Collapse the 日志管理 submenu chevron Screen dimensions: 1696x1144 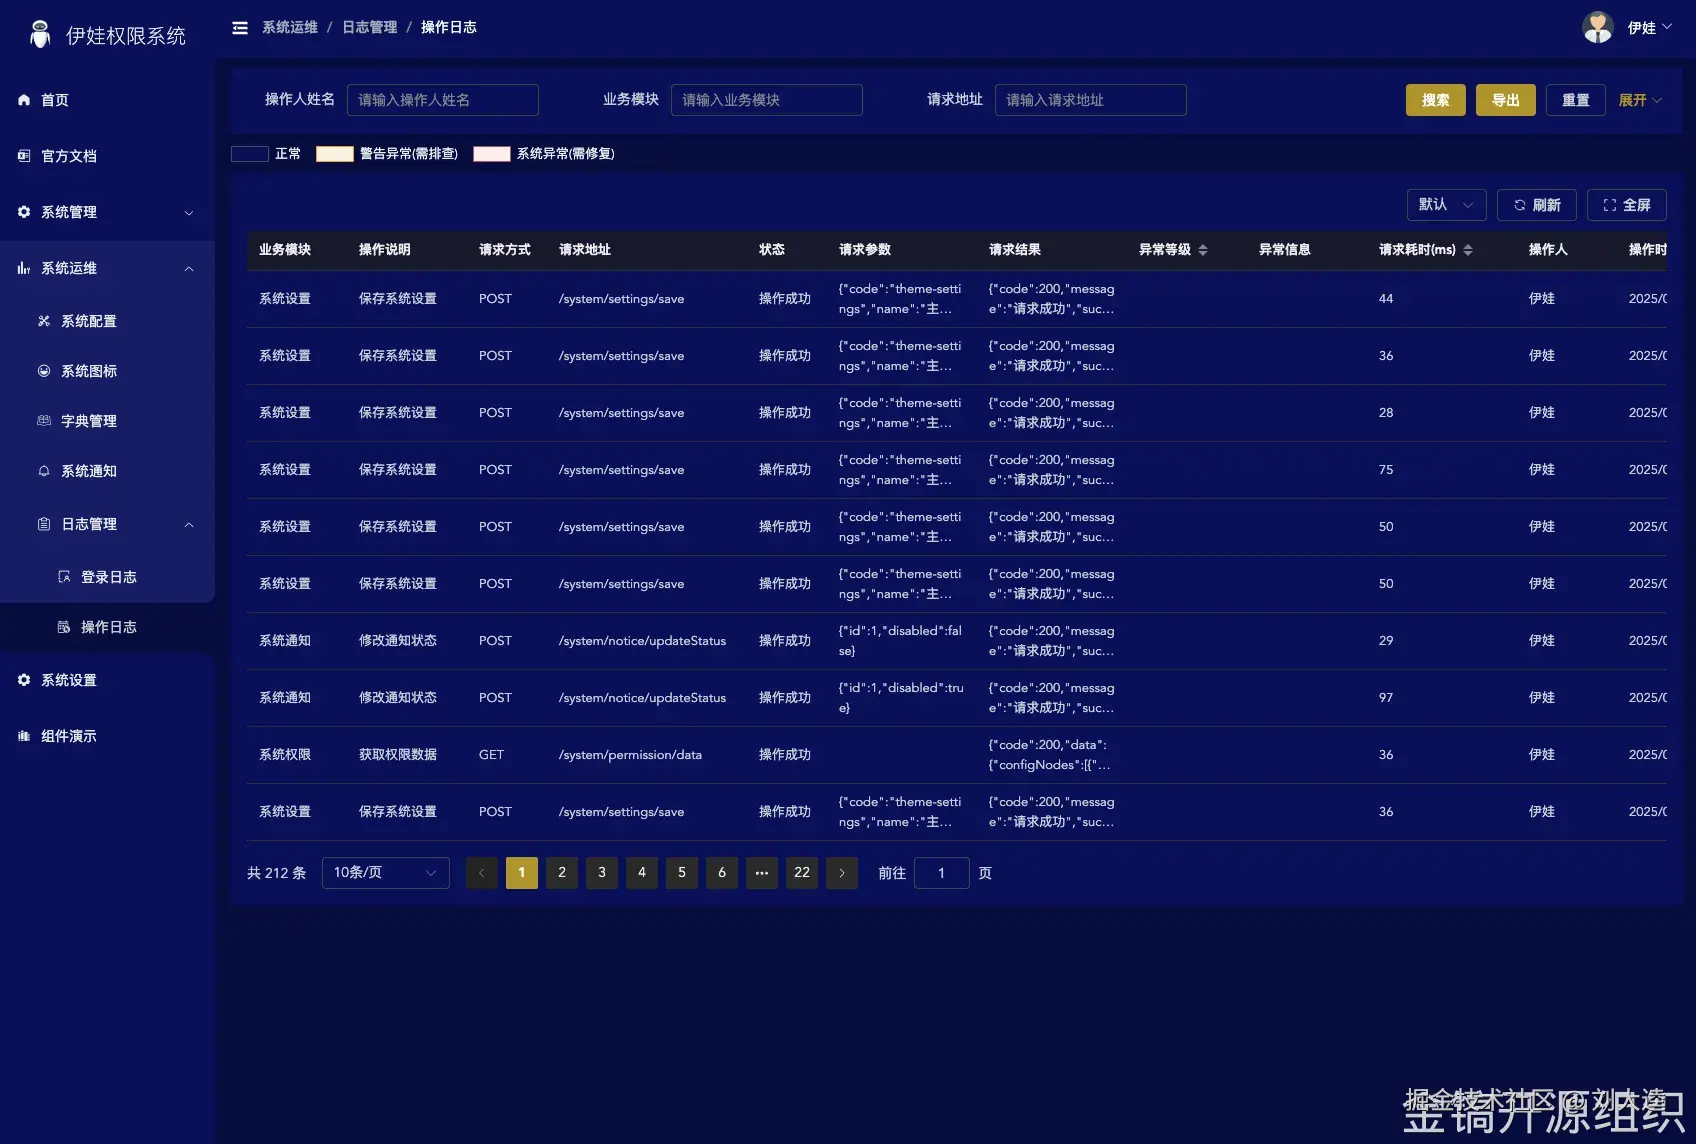coord(189,525)
